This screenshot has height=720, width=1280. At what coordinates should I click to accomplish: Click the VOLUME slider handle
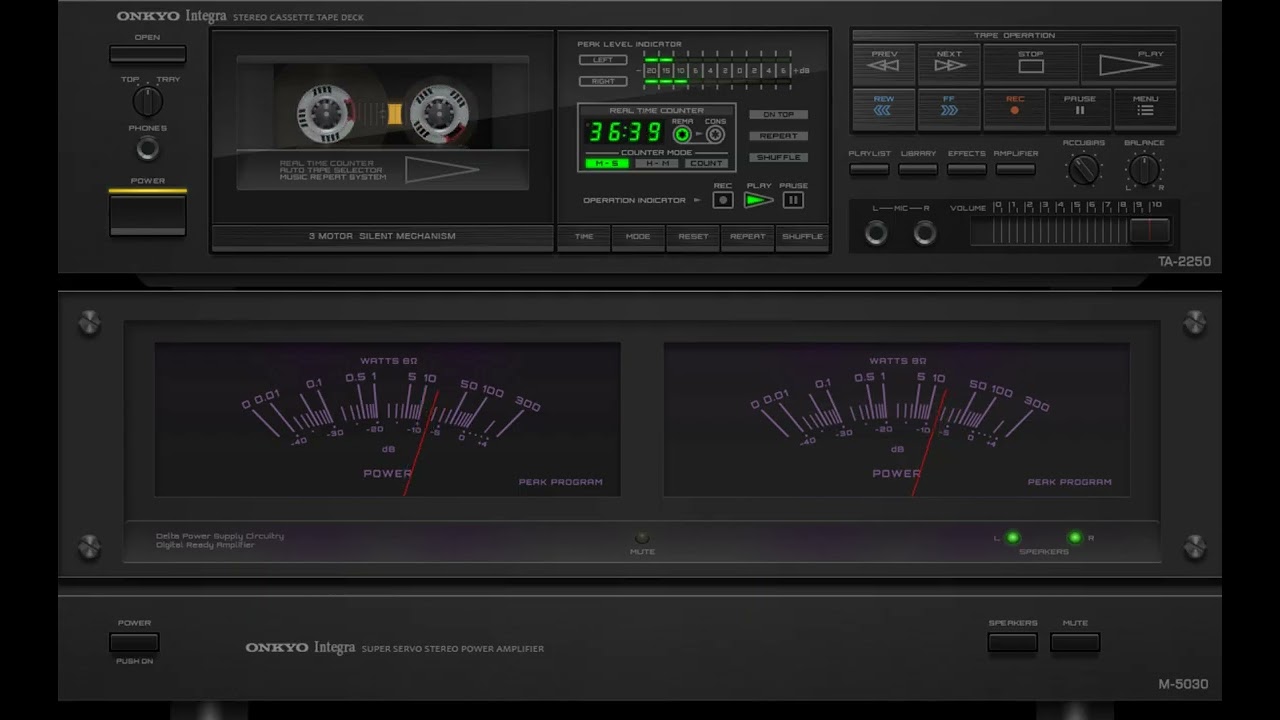tap(1149, 231)
